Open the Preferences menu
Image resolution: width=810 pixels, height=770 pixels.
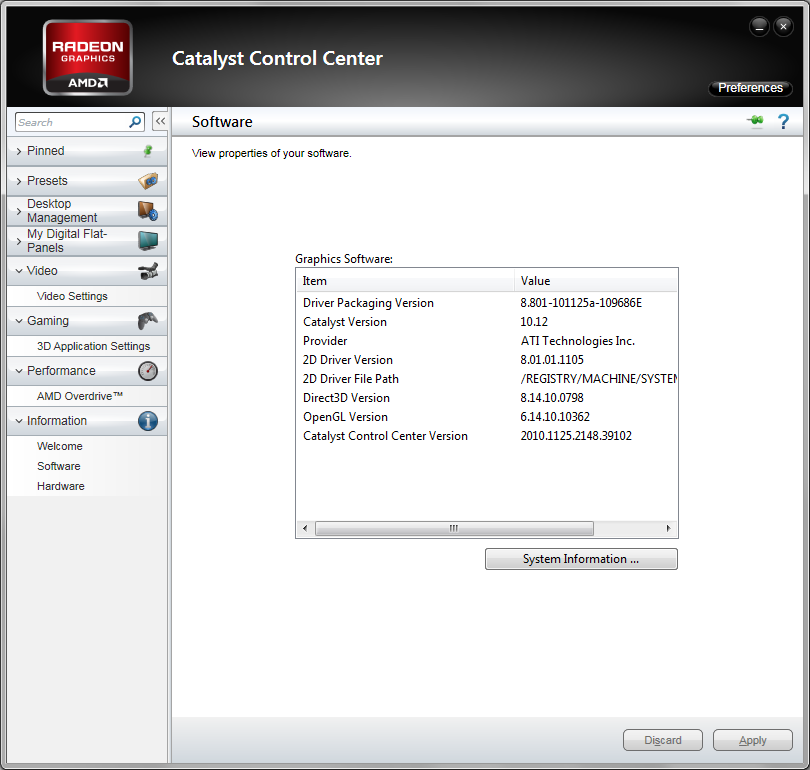[x=750, y=88]
